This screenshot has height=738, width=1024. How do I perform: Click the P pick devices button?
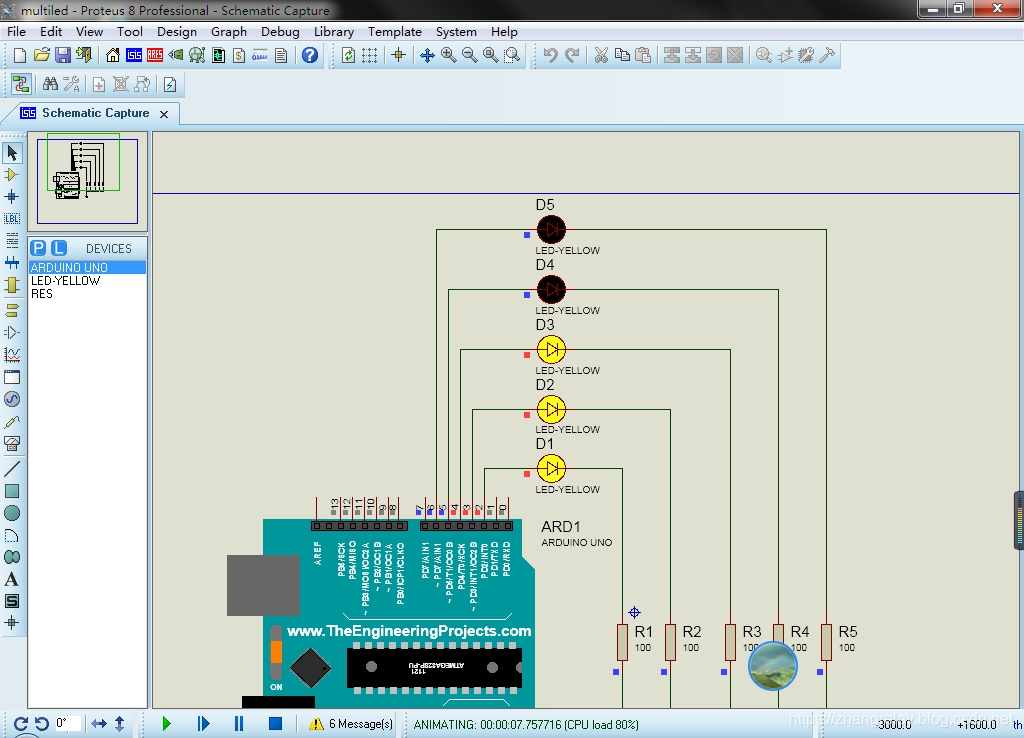tap(39, 248)
